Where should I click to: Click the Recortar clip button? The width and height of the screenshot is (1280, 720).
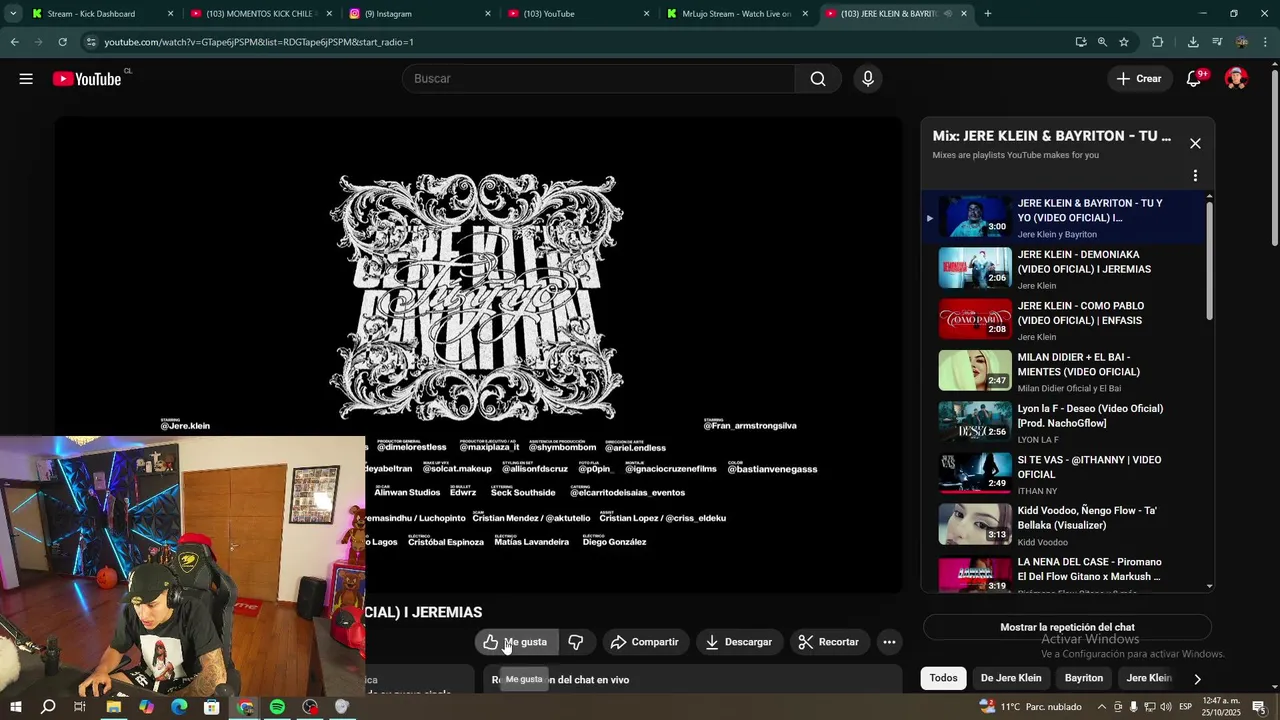pos(829,642)
